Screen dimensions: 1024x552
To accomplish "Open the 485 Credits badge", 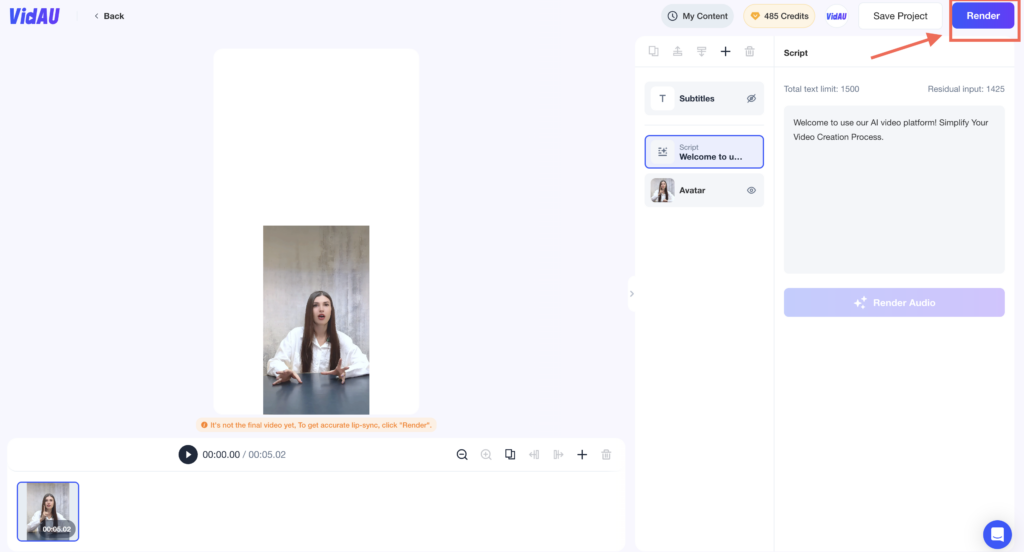I will pyautogui.click(x=779, y=16).
